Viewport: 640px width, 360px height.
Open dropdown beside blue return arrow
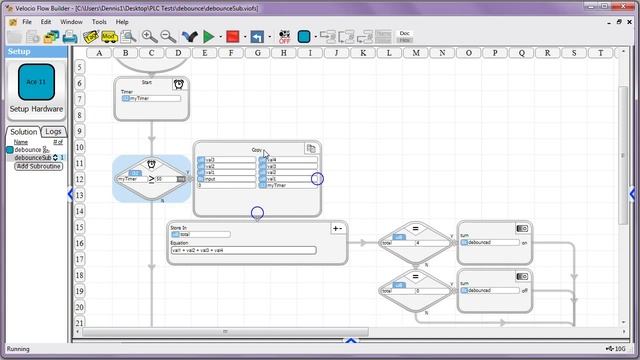point(269,37)
